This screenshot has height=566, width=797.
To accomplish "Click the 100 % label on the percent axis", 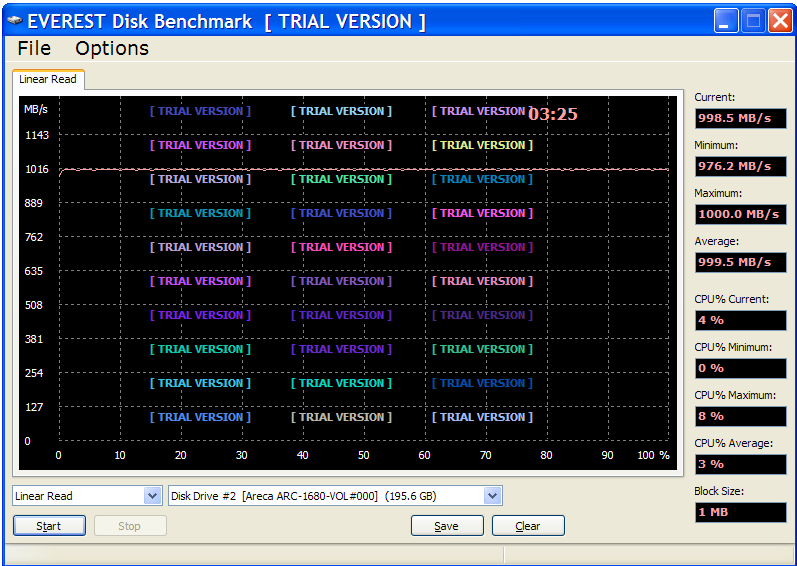I will 654,455.
